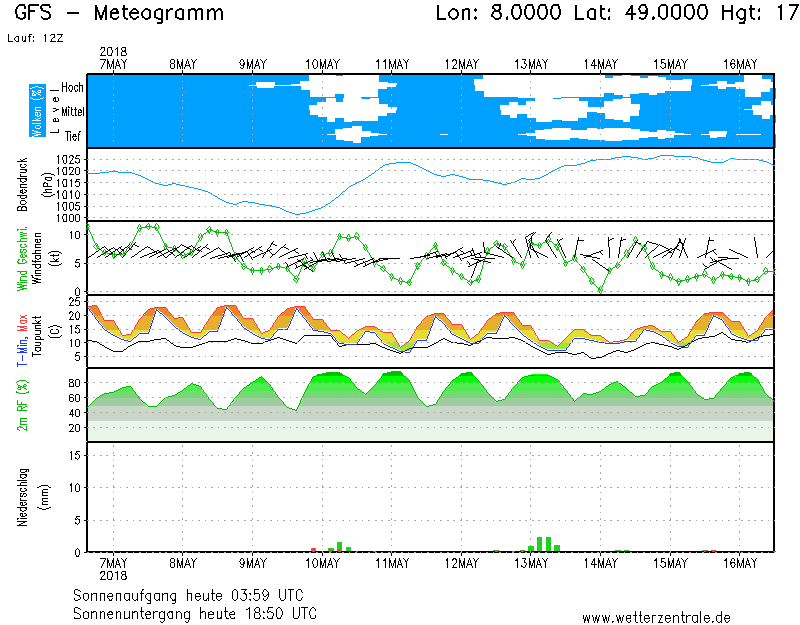Click the blue Wolken (%) label box
The height and width of the screenshot is (625, 800).
click(x=37, y=111)
